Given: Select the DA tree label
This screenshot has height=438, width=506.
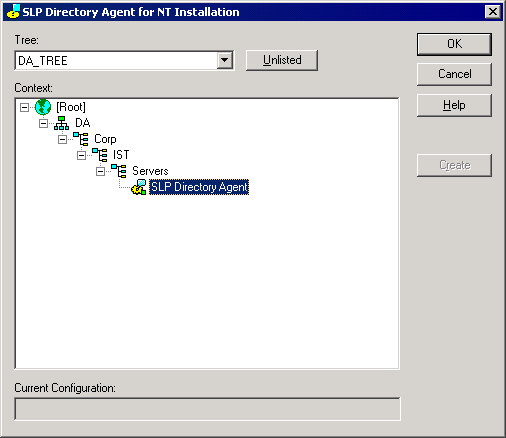Looking at the screenshot, I should (83, 123).
